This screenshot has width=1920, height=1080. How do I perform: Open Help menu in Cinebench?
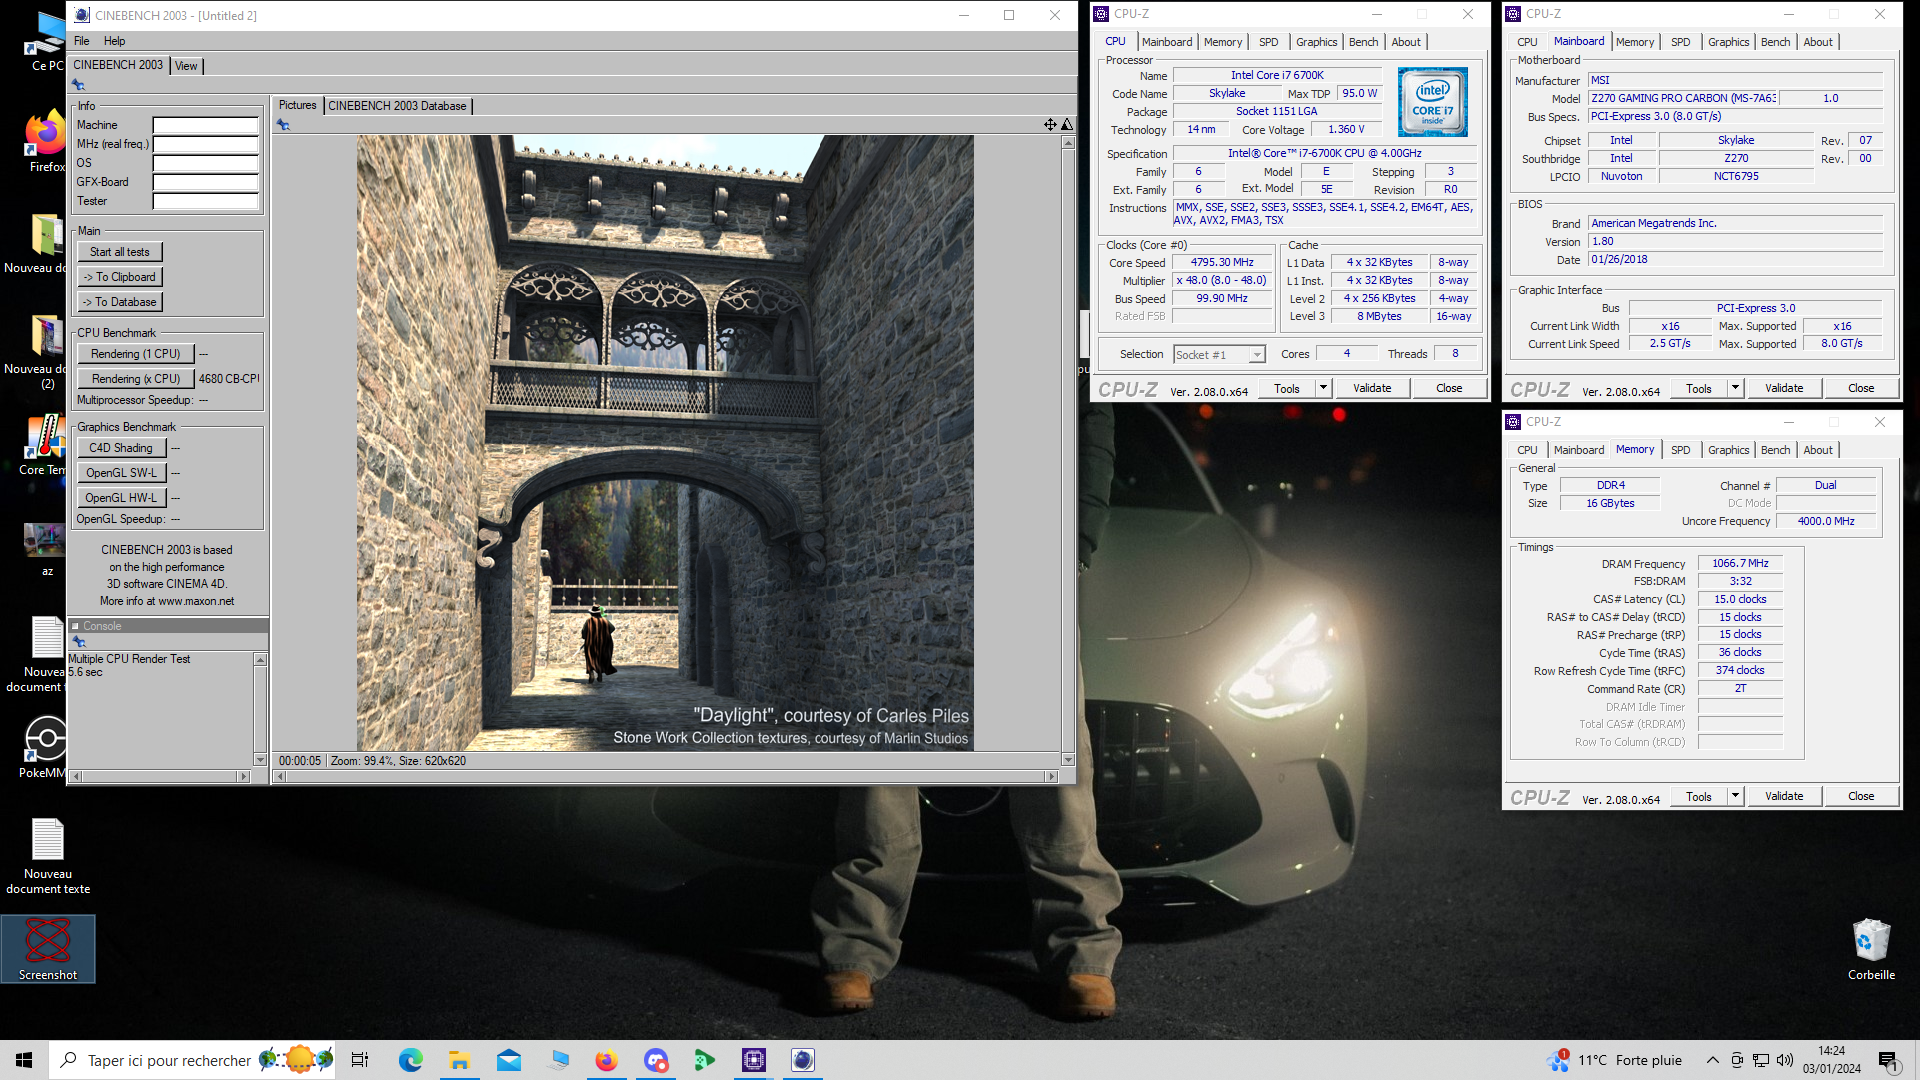(114, 41)
